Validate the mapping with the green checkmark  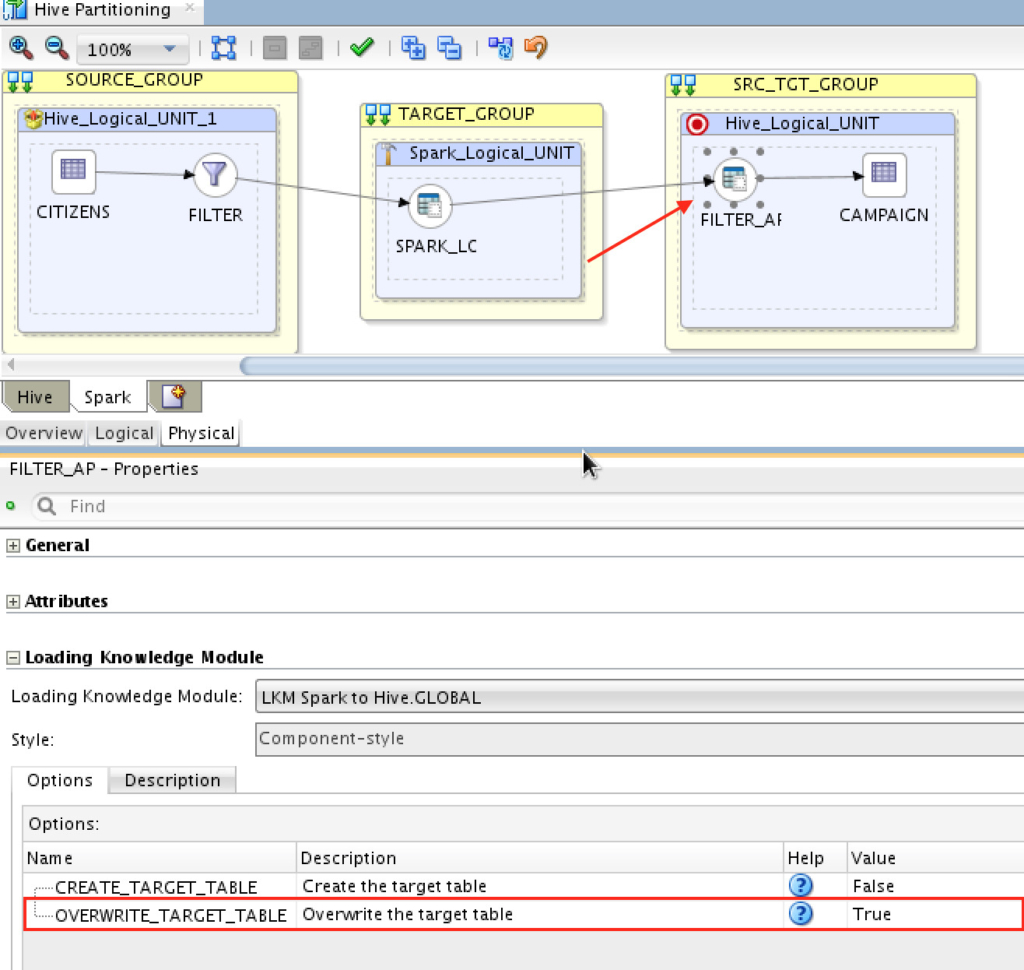click(362, 47)
